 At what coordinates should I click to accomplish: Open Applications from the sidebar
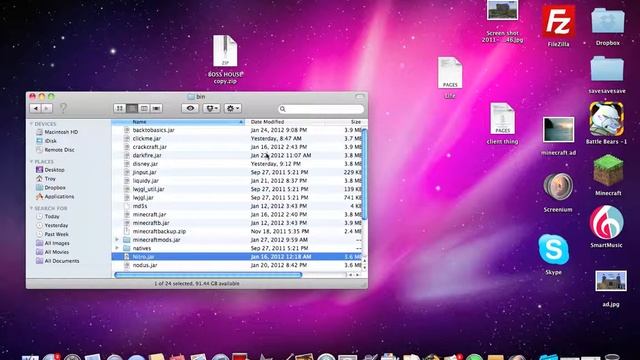click(x=55, y=197)
